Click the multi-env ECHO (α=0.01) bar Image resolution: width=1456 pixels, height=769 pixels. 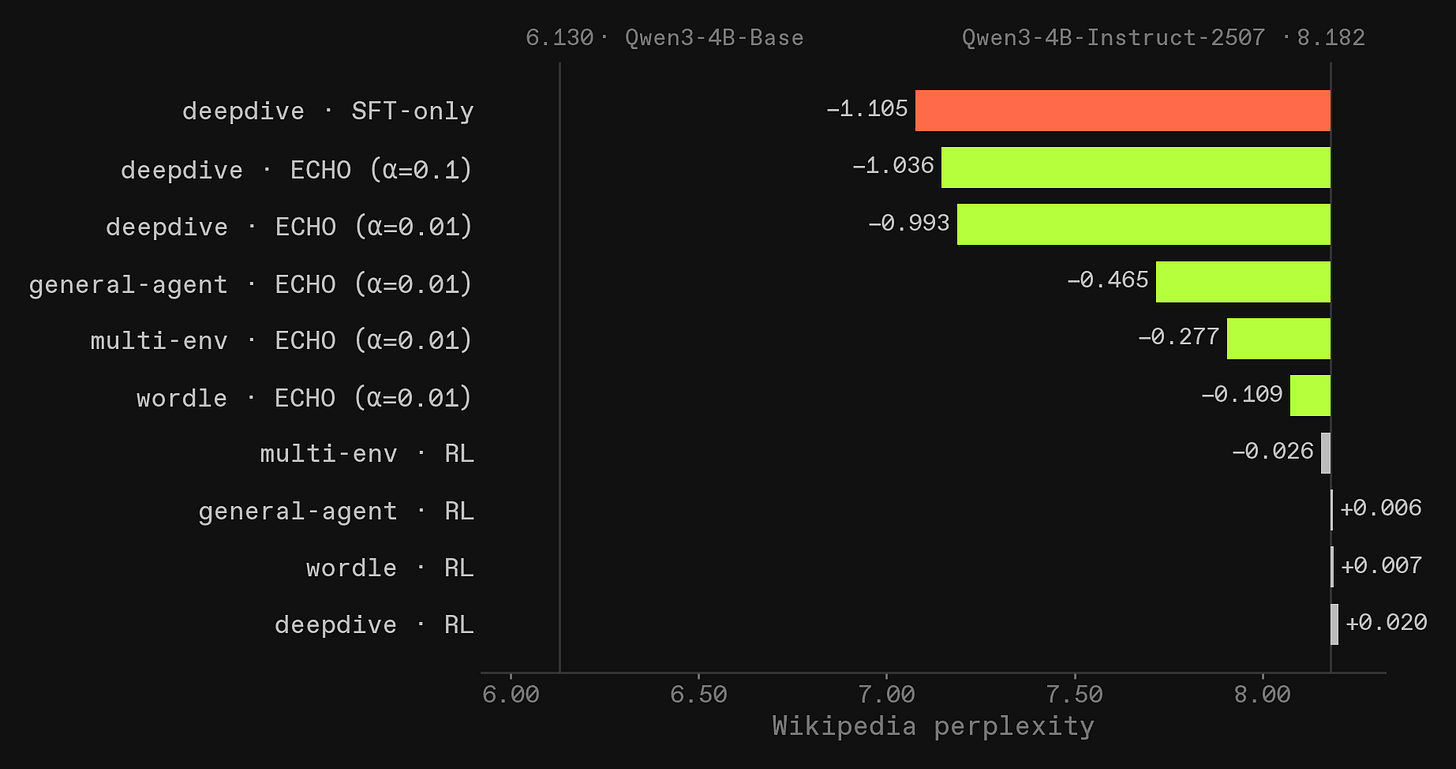coord(1279,338)
